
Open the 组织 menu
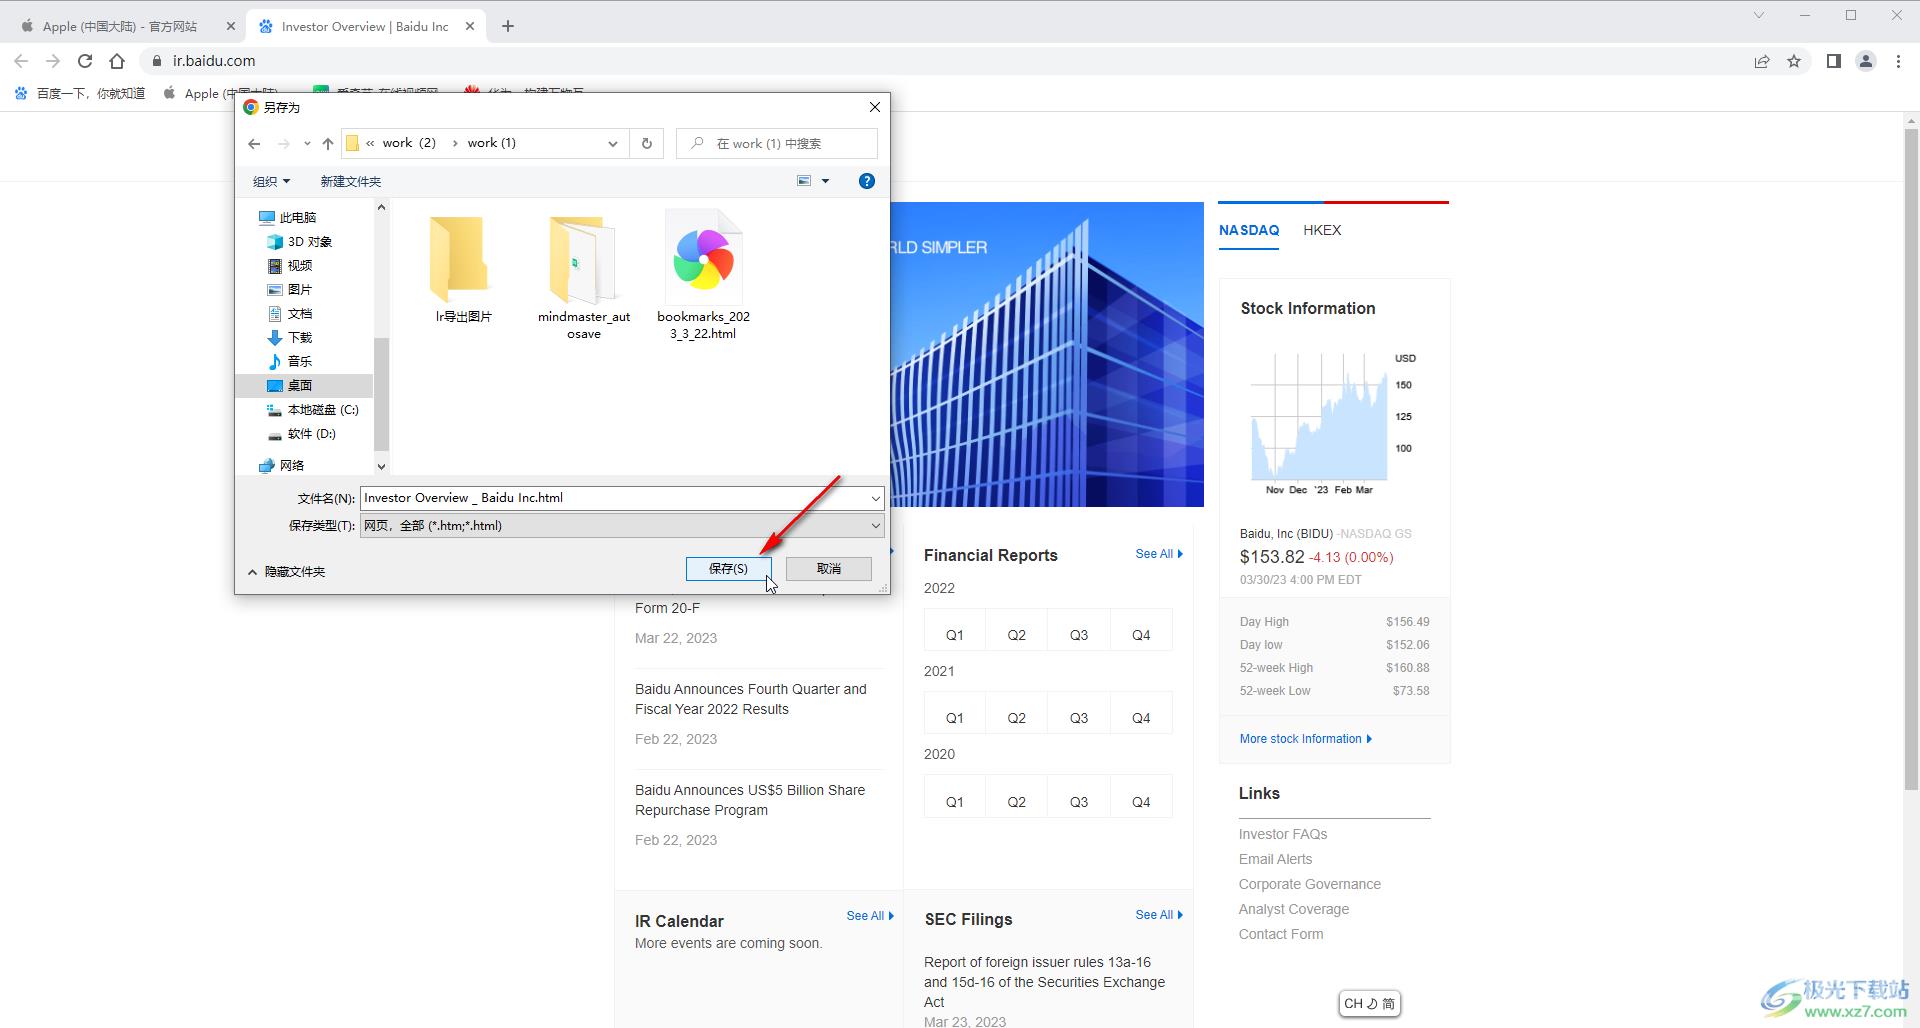271,181
